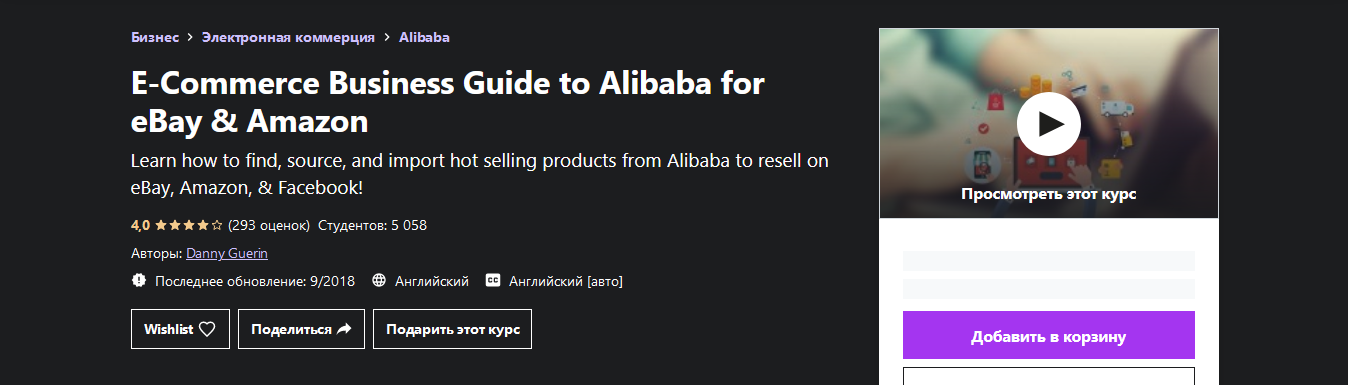Click Подарить этот курс button
This screenshot has height=385, width=1348.
(x=452, y=329)
